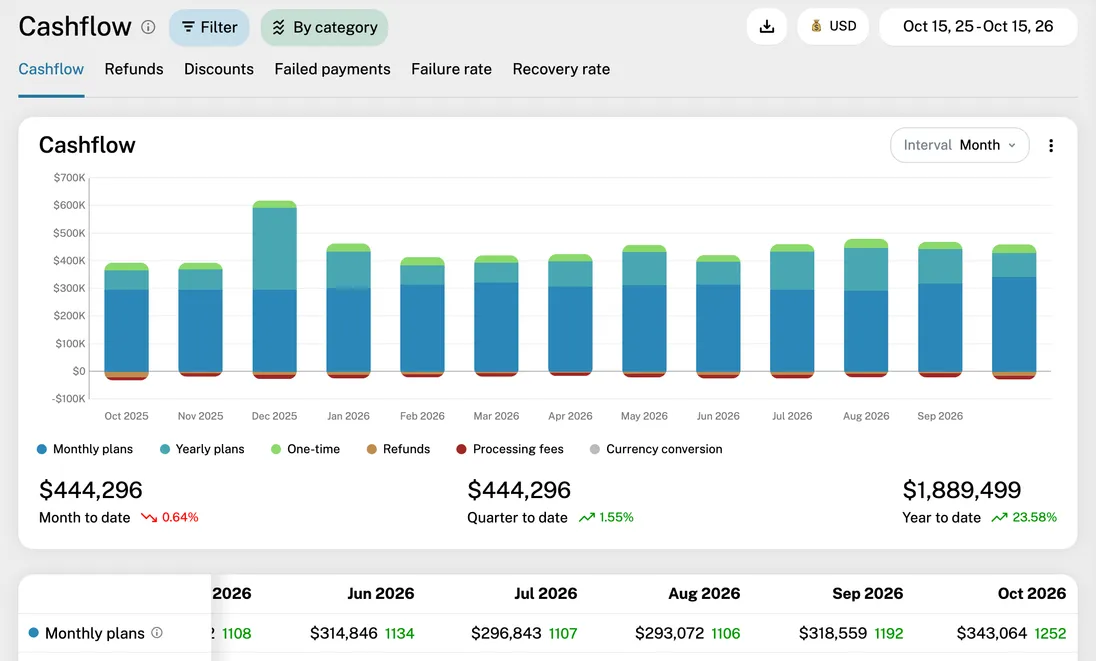Screen dimensions: 1096x661
Task: Click the Year to date 23.58% change
Action: point(1024,517)
